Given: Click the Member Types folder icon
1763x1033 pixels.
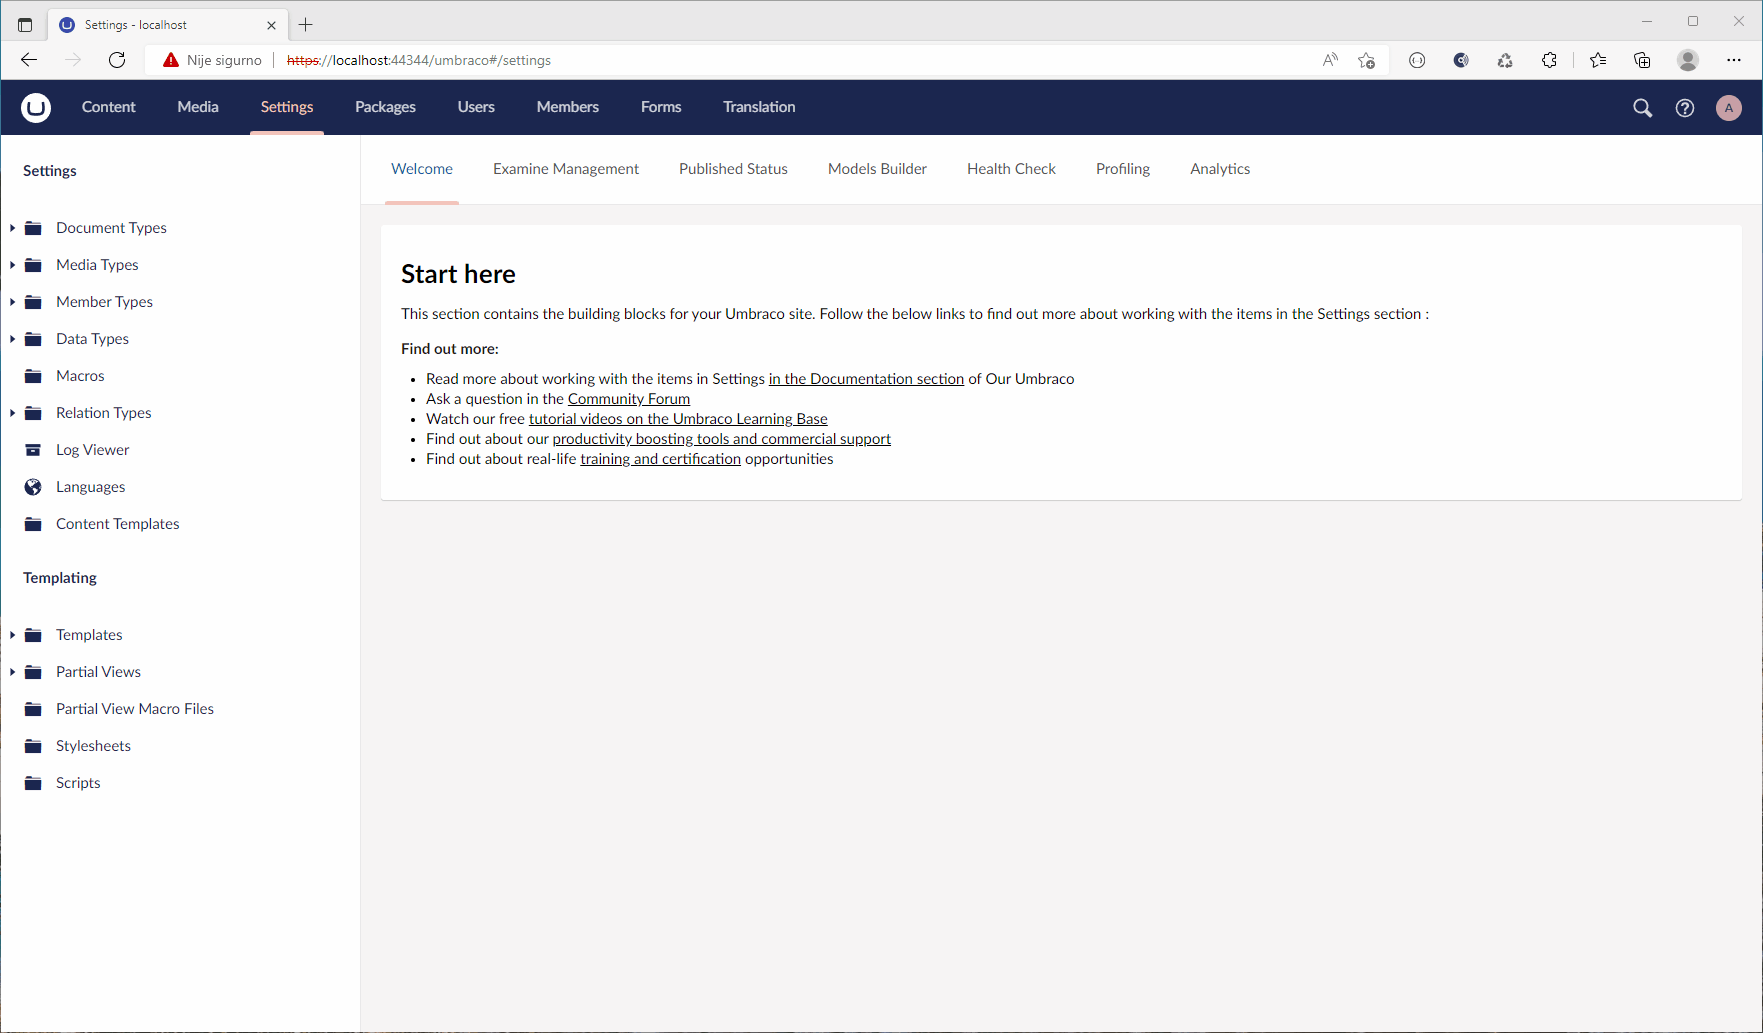Looking at the screenshot, I should click(34, 302).
